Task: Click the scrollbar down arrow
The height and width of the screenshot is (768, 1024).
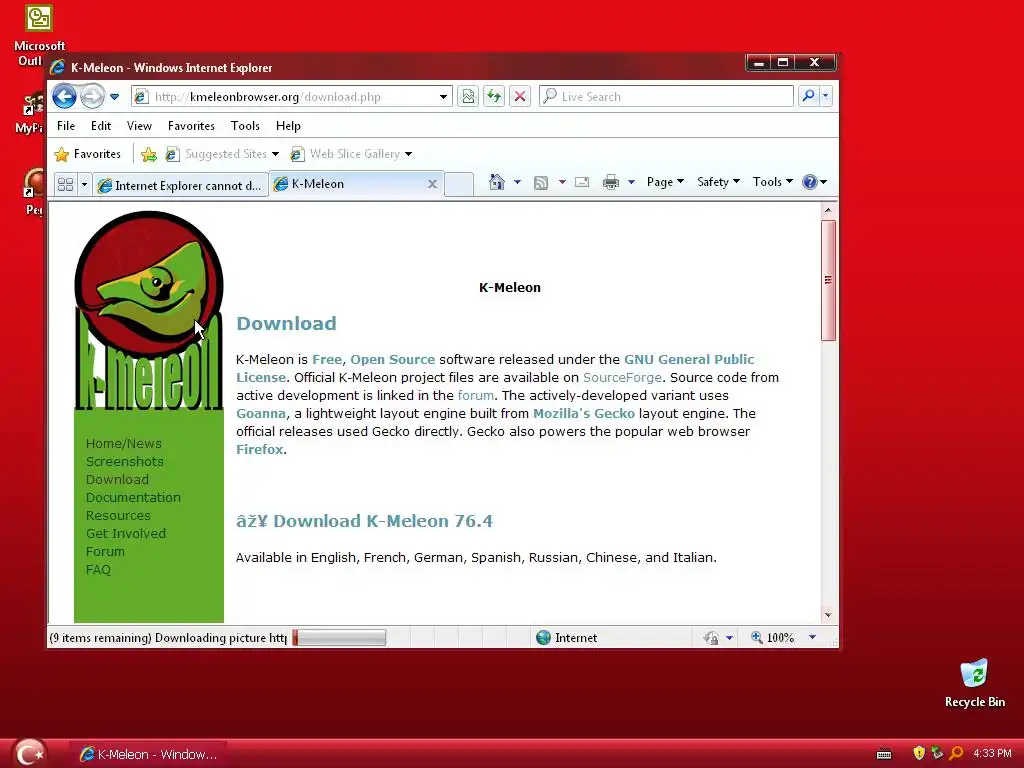Action: [828, 615]
